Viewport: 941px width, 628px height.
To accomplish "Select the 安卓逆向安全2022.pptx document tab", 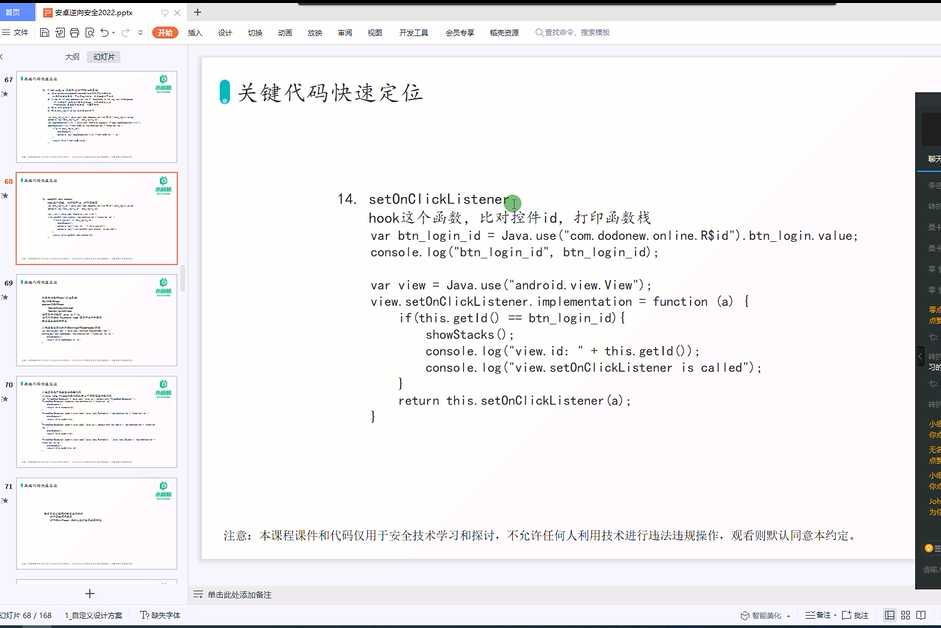I will (x=94, y=13).
